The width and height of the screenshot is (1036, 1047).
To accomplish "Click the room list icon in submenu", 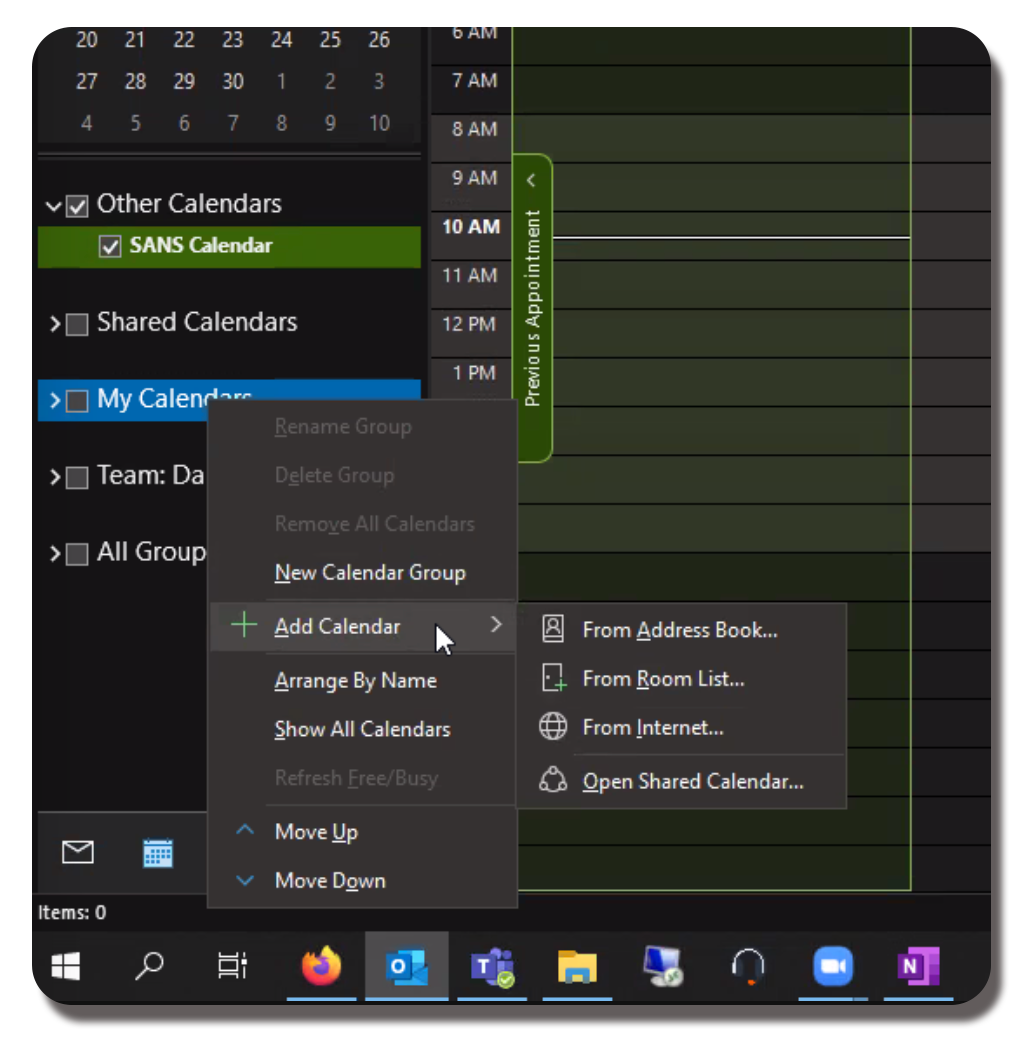I will click(x=553, y=678).
